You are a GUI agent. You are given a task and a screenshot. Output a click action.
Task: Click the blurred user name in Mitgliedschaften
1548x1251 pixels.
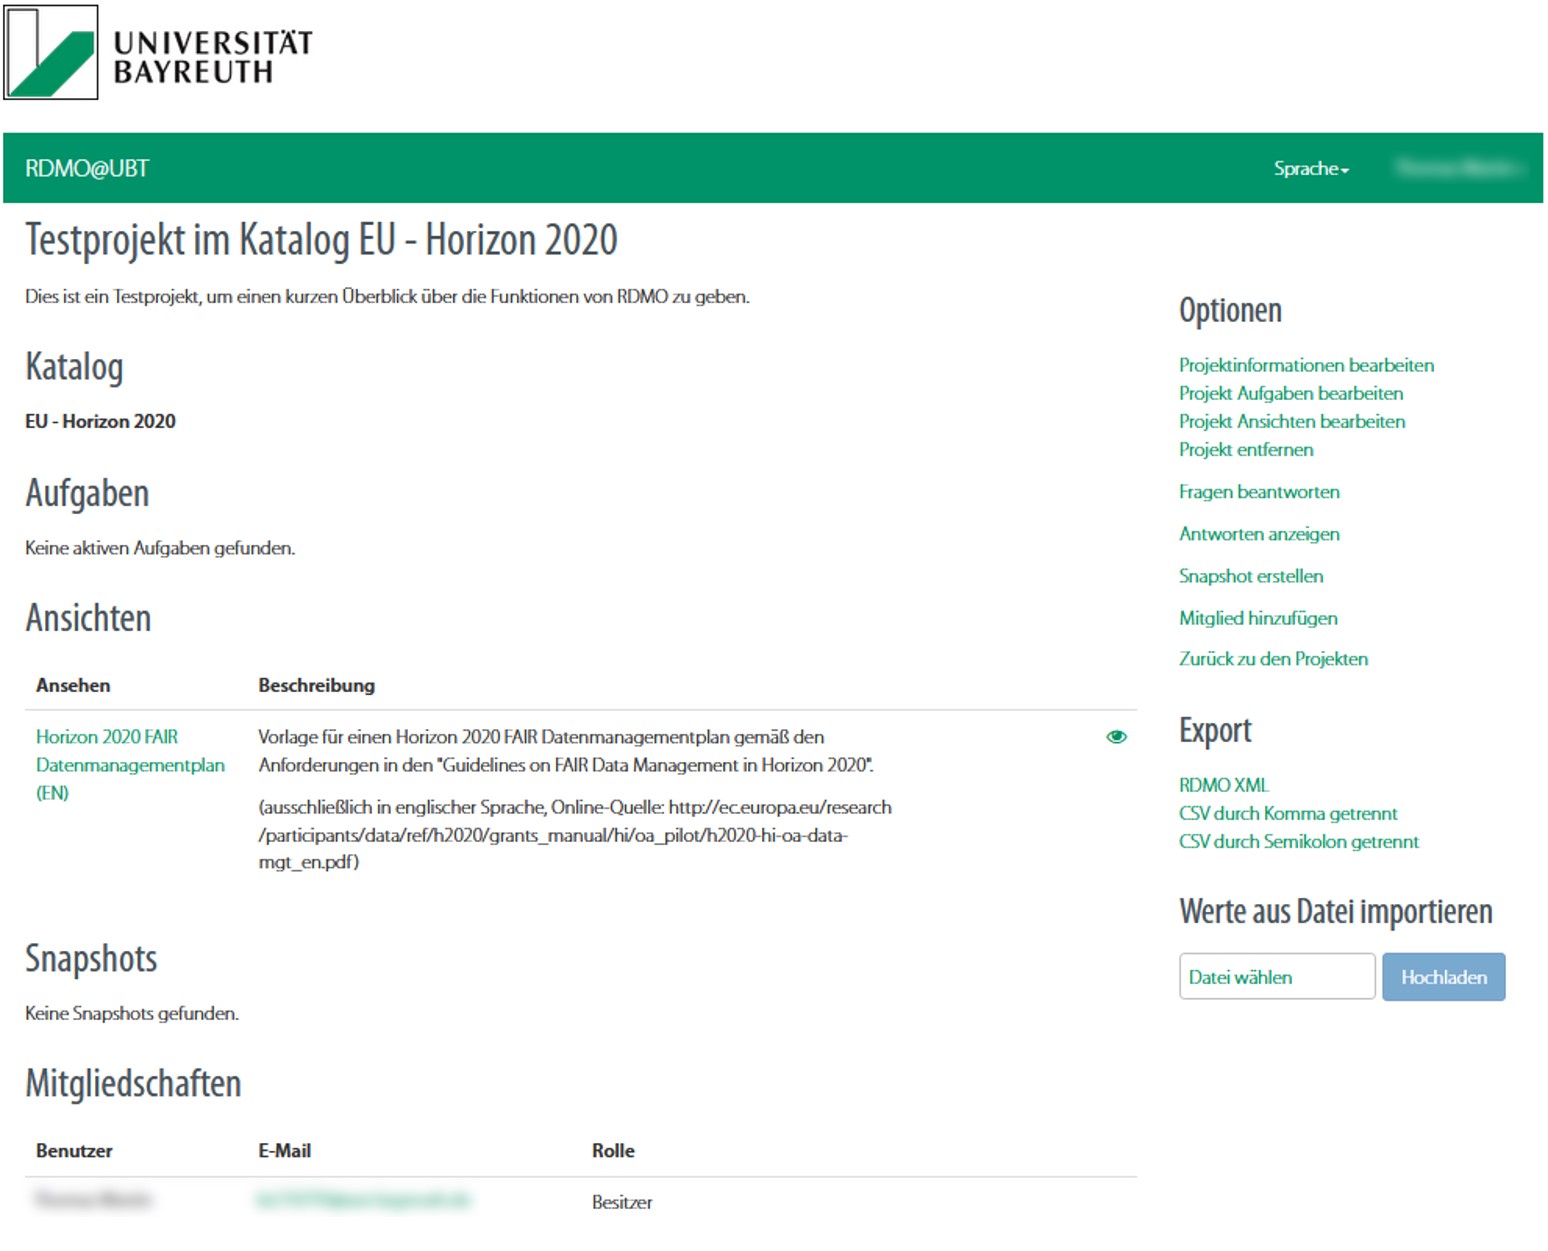pos(93,1199)
